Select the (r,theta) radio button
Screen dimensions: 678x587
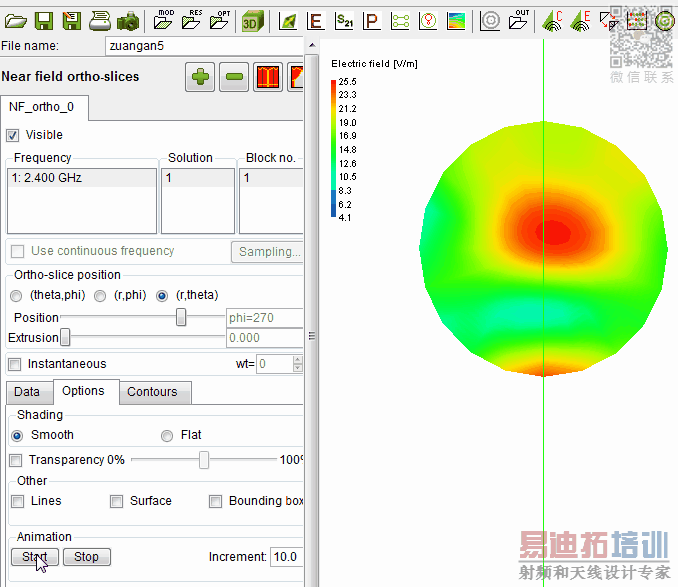[x=162, y=296]
